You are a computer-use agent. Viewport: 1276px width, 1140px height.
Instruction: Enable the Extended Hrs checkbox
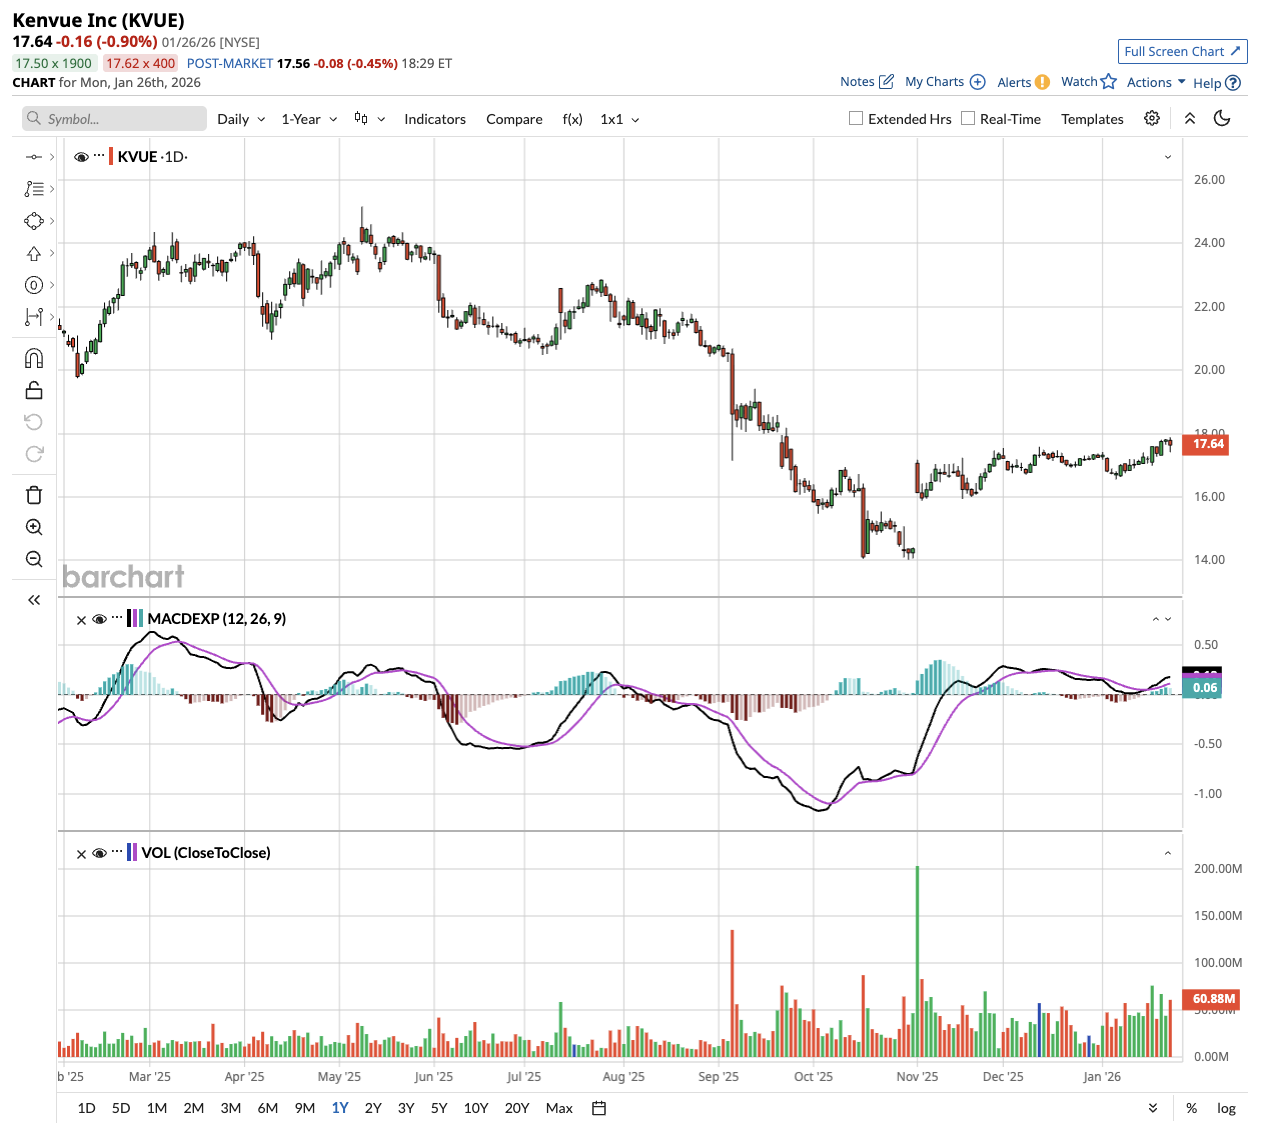click(856, 118)
